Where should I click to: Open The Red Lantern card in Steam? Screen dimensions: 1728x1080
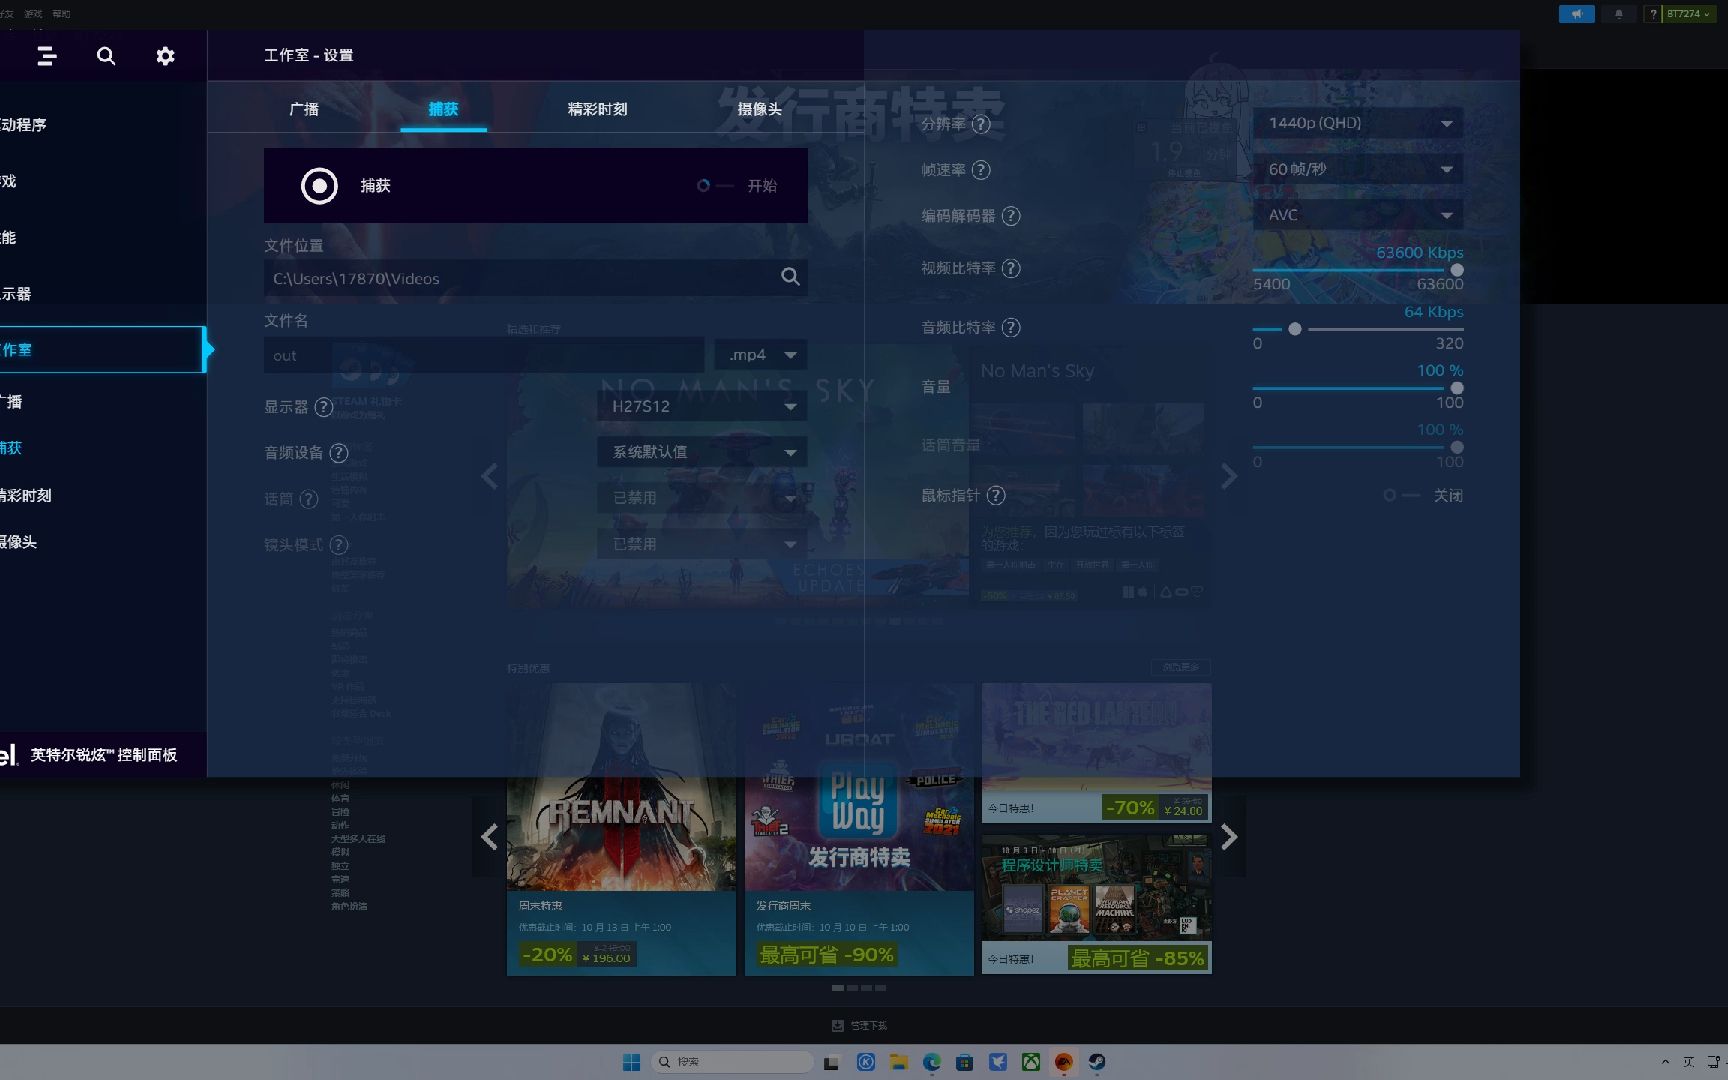(1097, 753)
